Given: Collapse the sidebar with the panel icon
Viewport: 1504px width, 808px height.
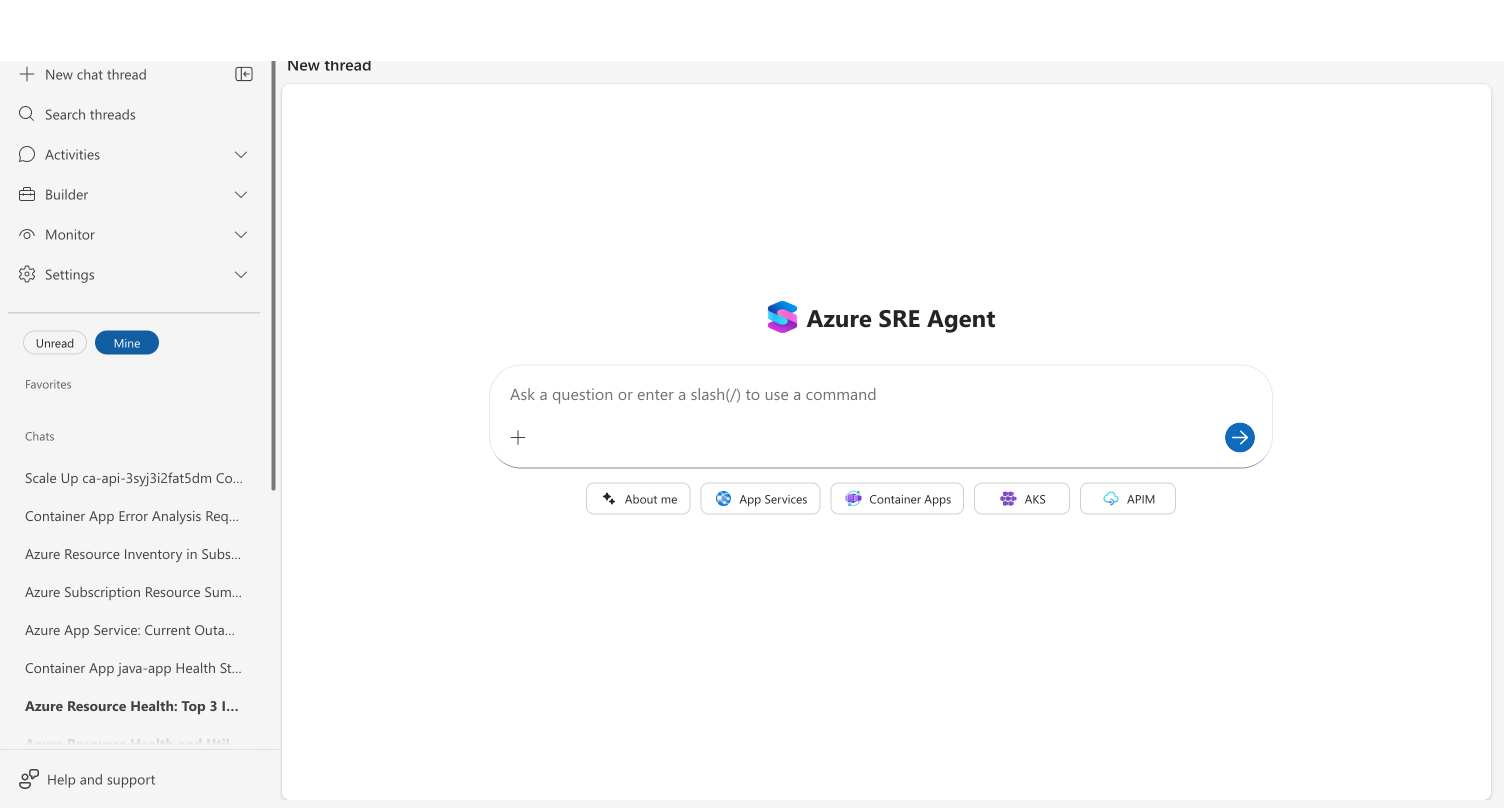Looking at the screenshot, I should [x=244, y=74].
